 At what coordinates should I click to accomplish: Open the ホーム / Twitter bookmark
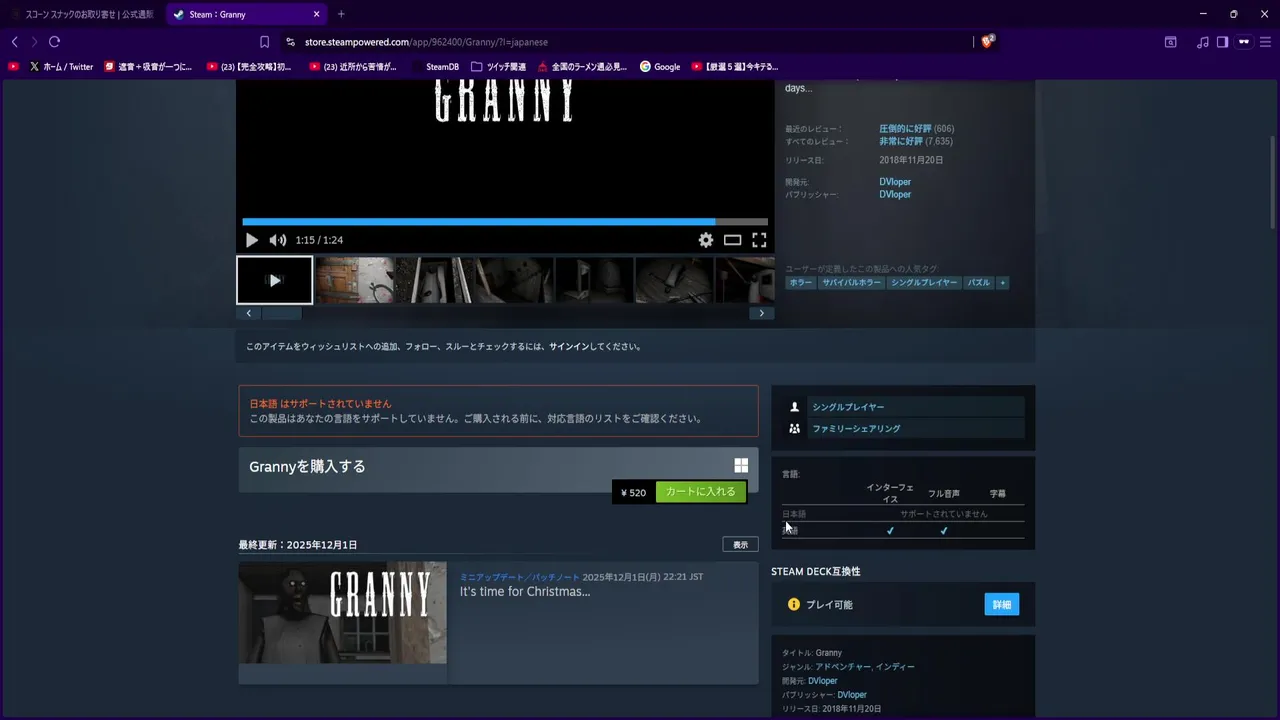(x=61, y=67)
